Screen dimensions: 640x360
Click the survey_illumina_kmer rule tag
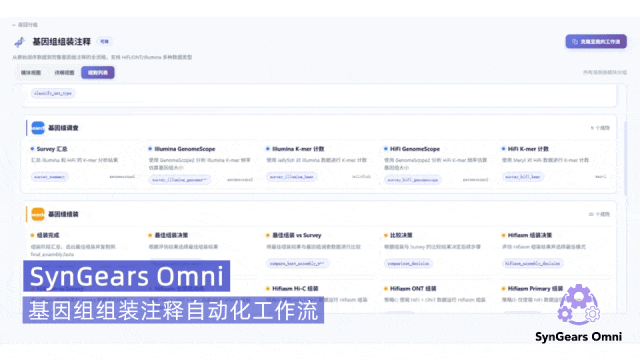pos(291,177)
